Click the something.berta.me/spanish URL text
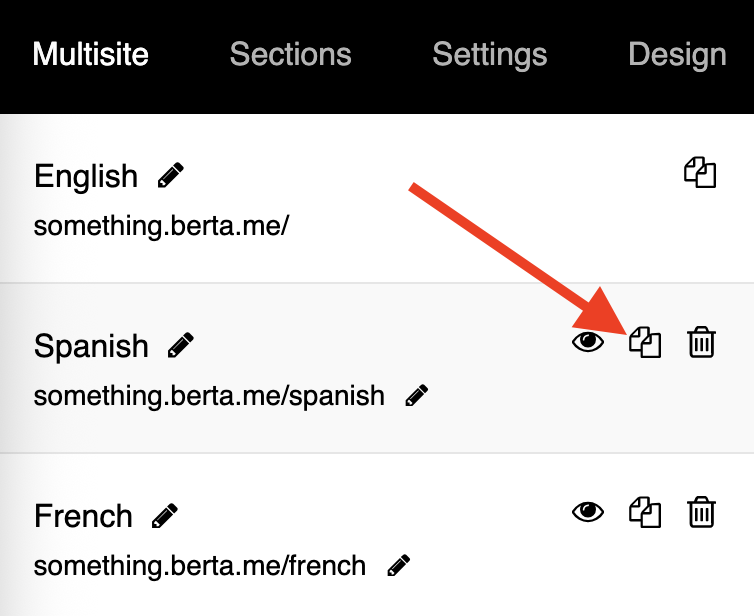 (209, 396)
